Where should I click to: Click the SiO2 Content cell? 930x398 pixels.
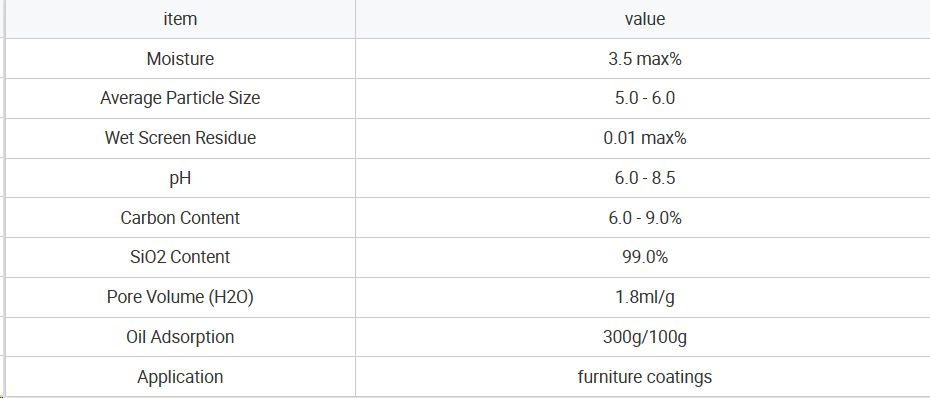pyautogui.click(x=180, y=257)
